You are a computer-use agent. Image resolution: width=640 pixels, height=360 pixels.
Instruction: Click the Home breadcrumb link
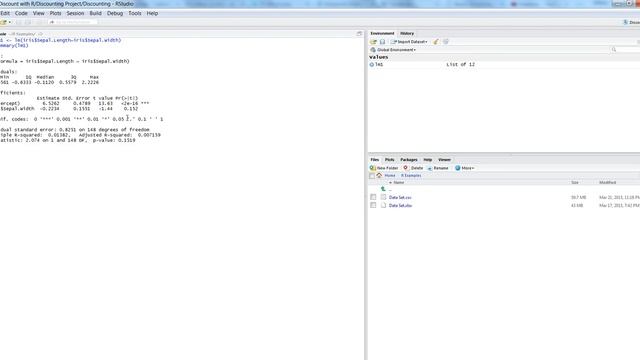point(390,176)
